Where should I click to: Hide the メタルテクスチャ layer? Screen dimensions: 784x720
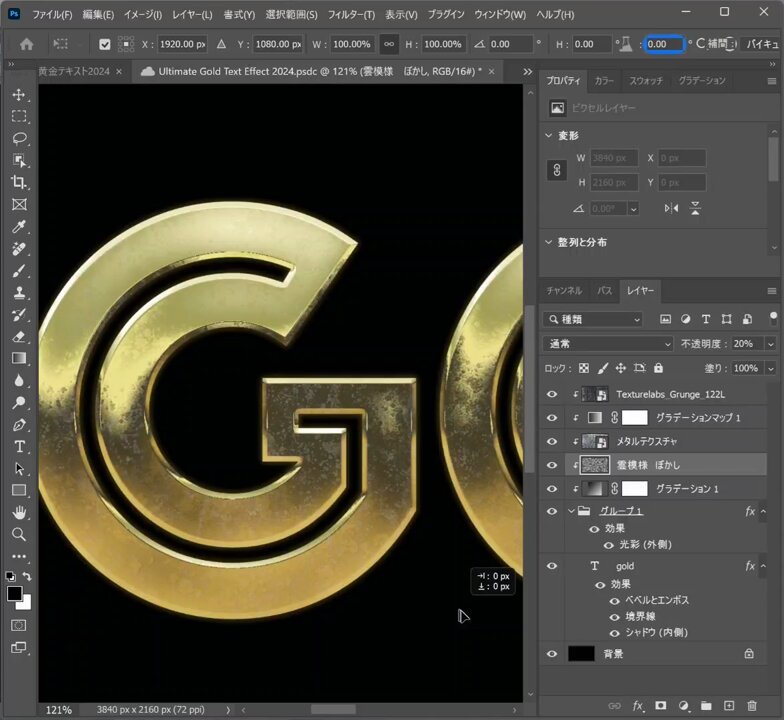552,441
